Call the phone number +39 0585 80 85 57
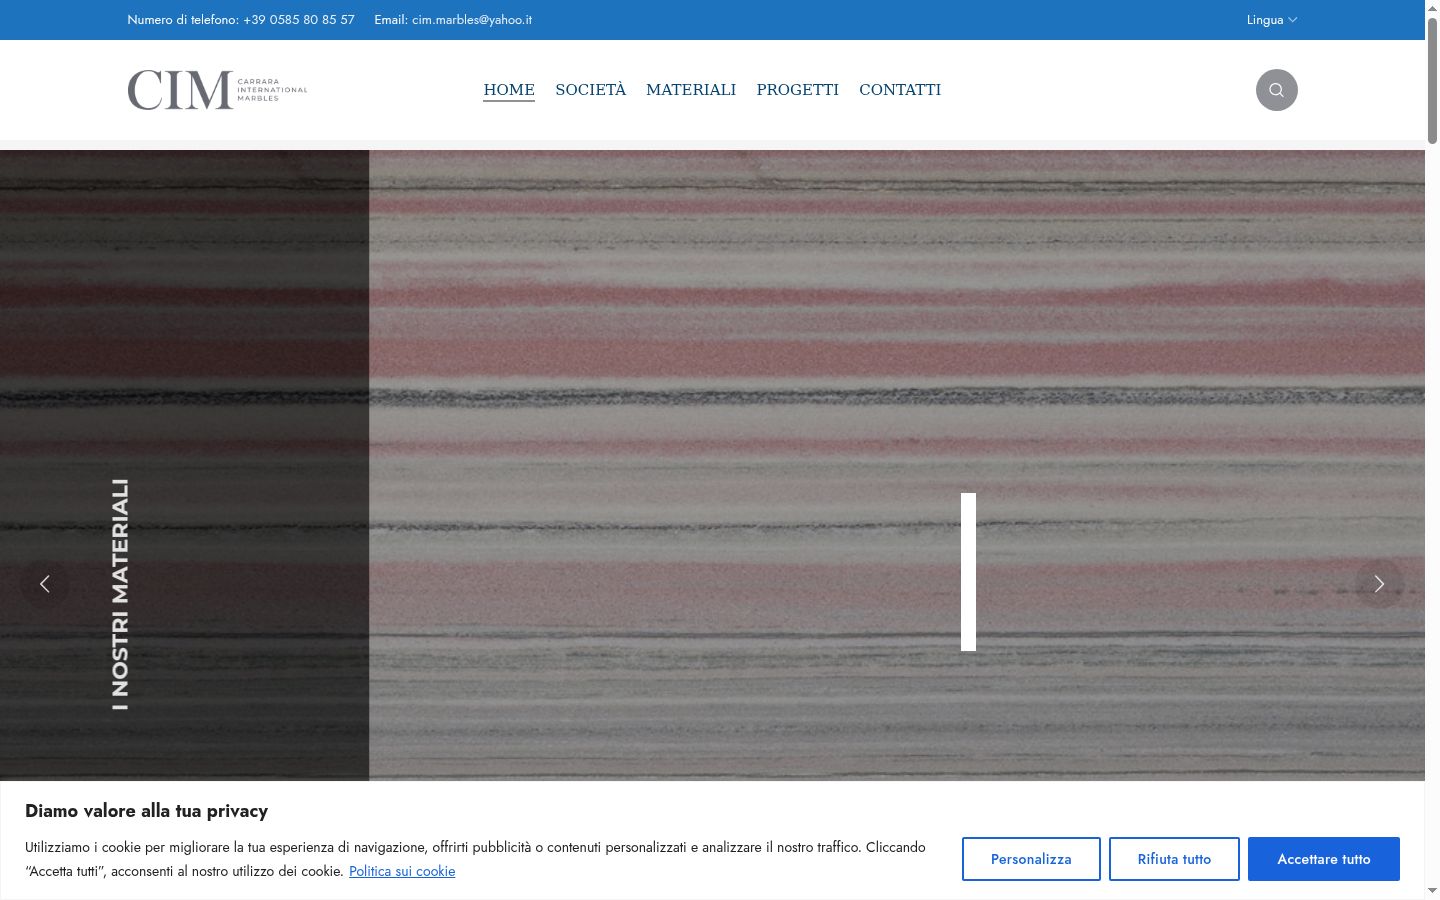 tap(299, 20)
